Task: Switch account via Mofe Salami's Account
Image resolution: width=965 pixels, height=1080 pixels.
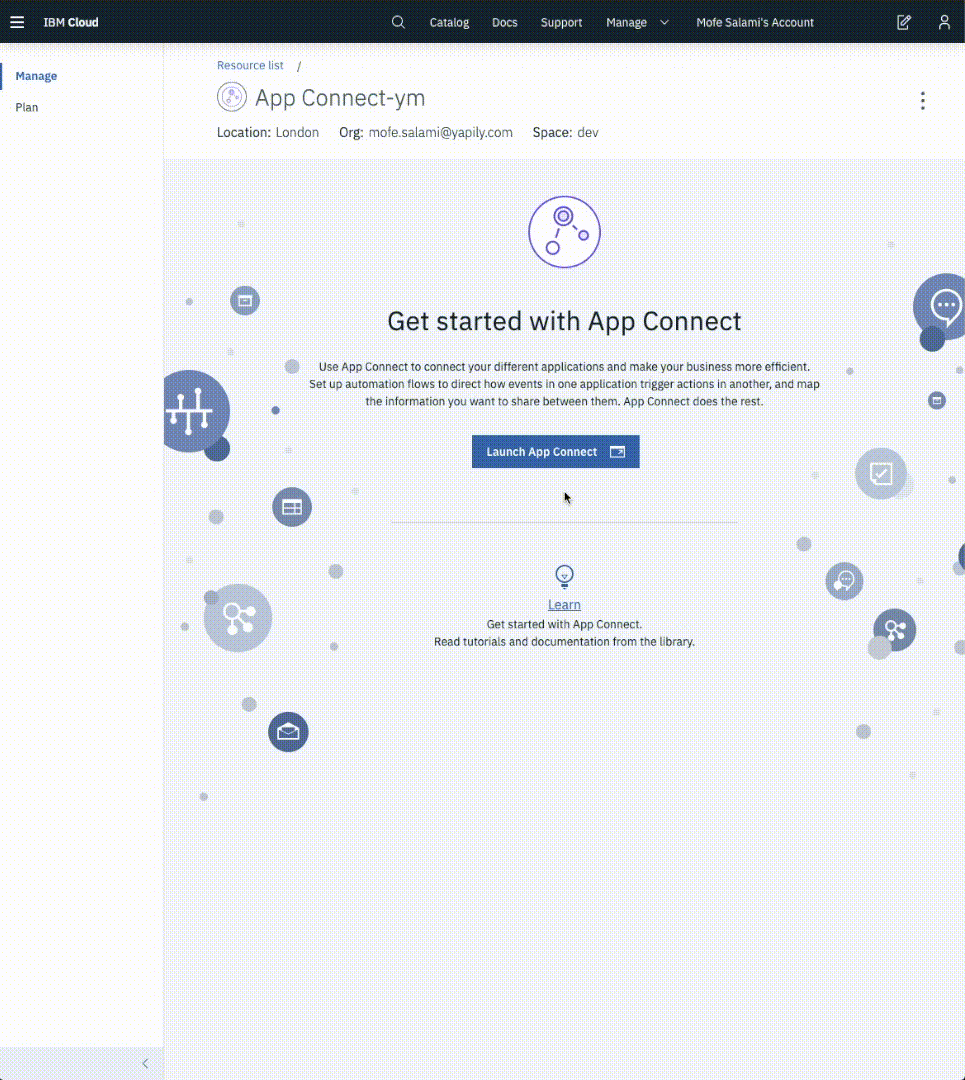Action: [x=755, y=22]
